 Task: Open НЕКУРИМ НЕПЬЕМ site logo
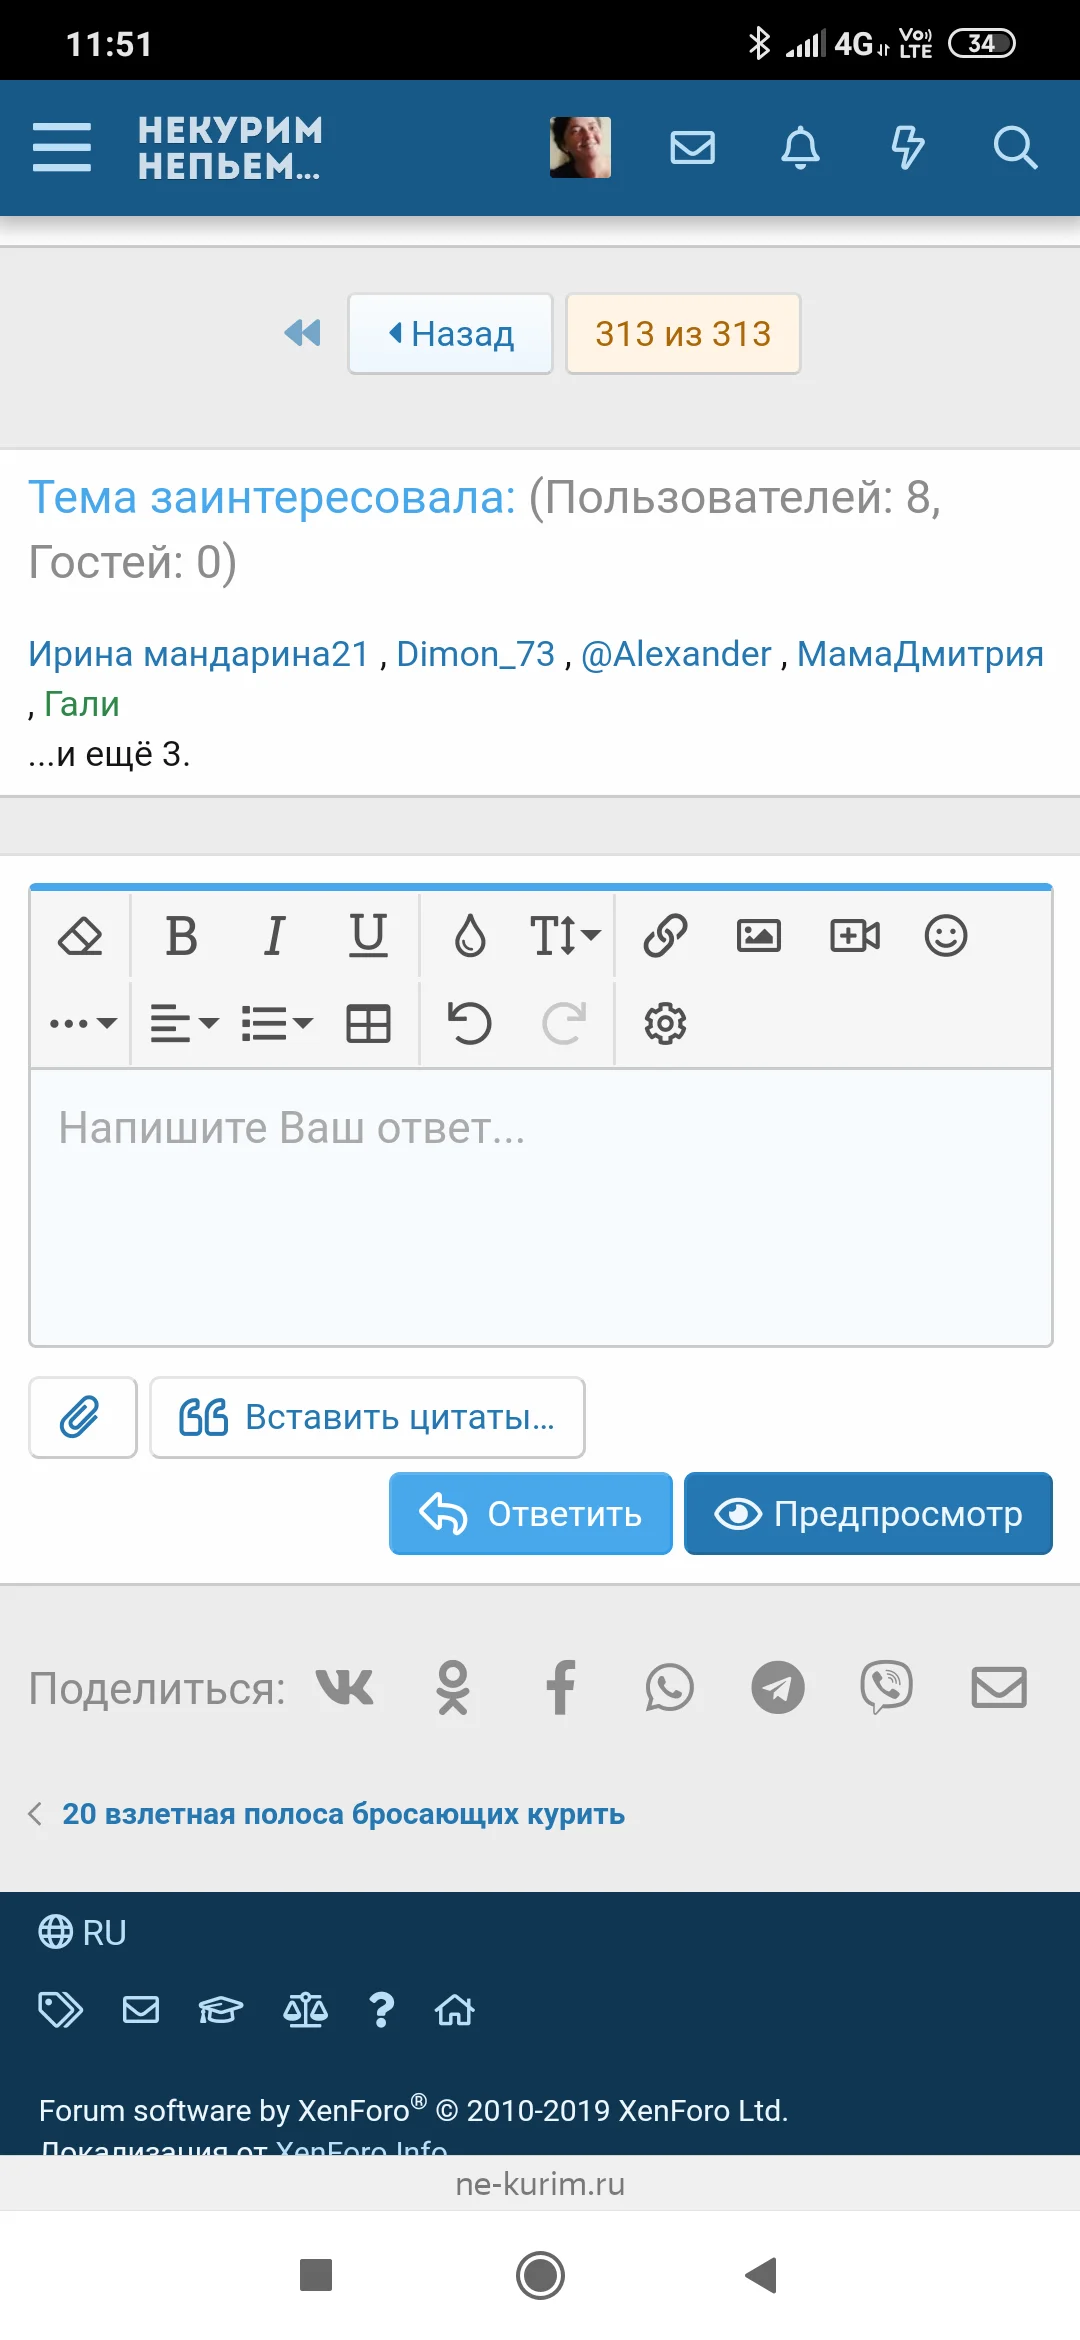click(x=231, y=147)
